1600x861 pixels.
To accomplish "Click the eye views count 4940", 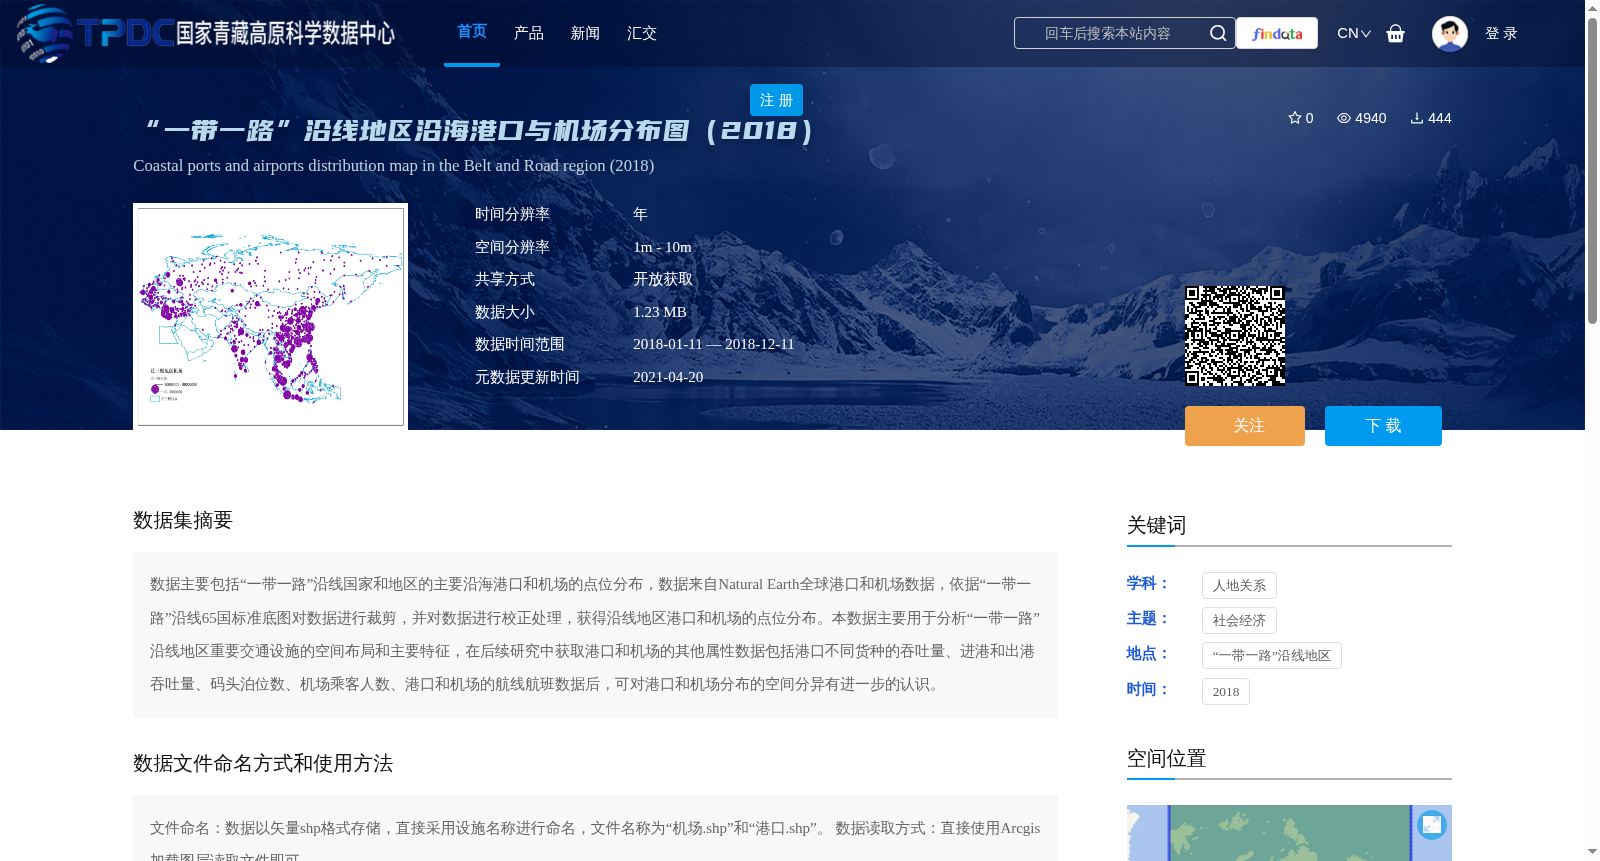I will point(1361,118).
